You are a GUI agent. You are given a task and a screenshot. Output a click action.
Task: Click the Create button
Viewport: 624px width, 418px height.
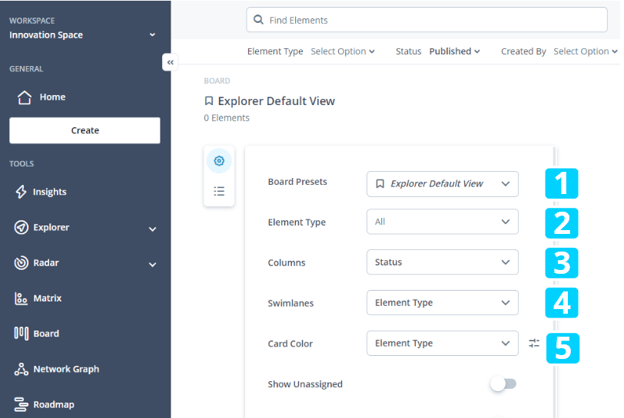point(85,130)
